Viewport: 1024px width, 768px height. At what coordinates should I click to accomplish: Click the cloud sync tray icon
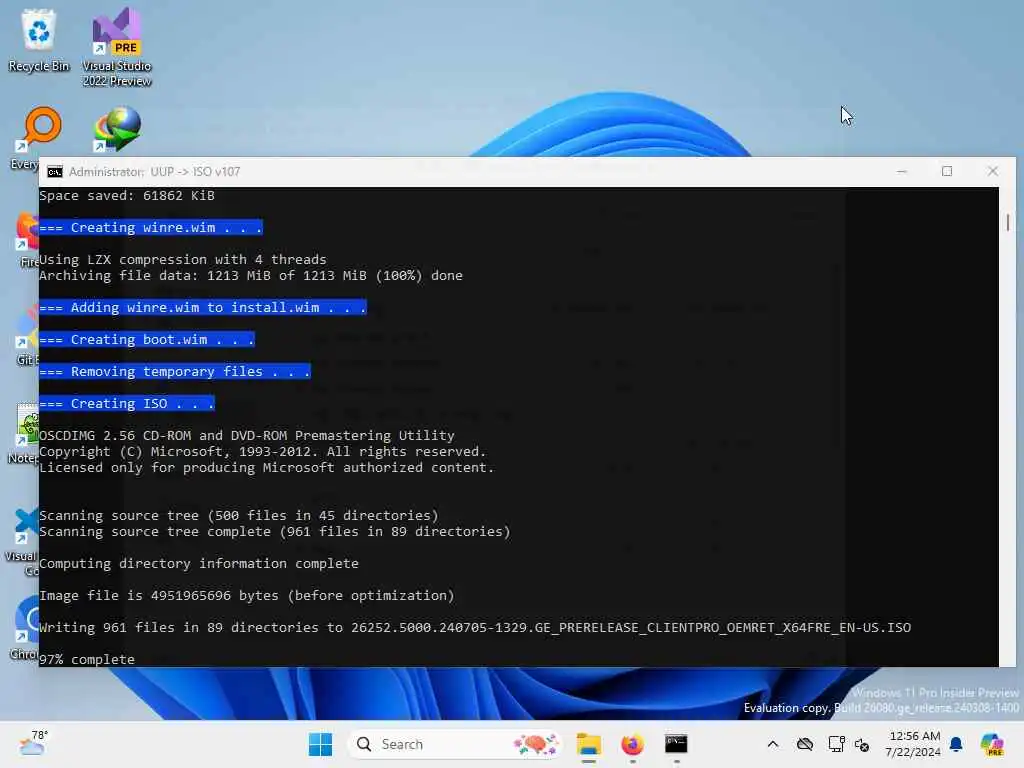(x=805, y=744)
